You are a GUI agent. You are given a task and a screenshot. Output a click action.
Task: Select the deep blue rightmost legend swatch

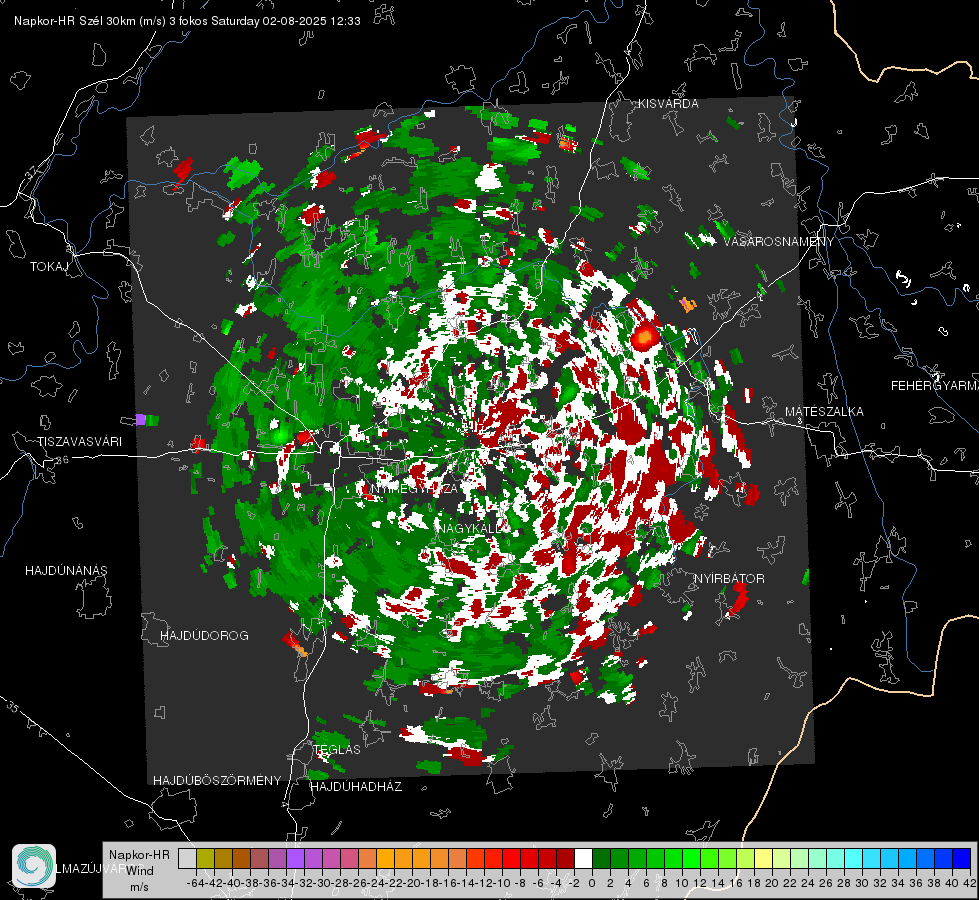point(962,859)
